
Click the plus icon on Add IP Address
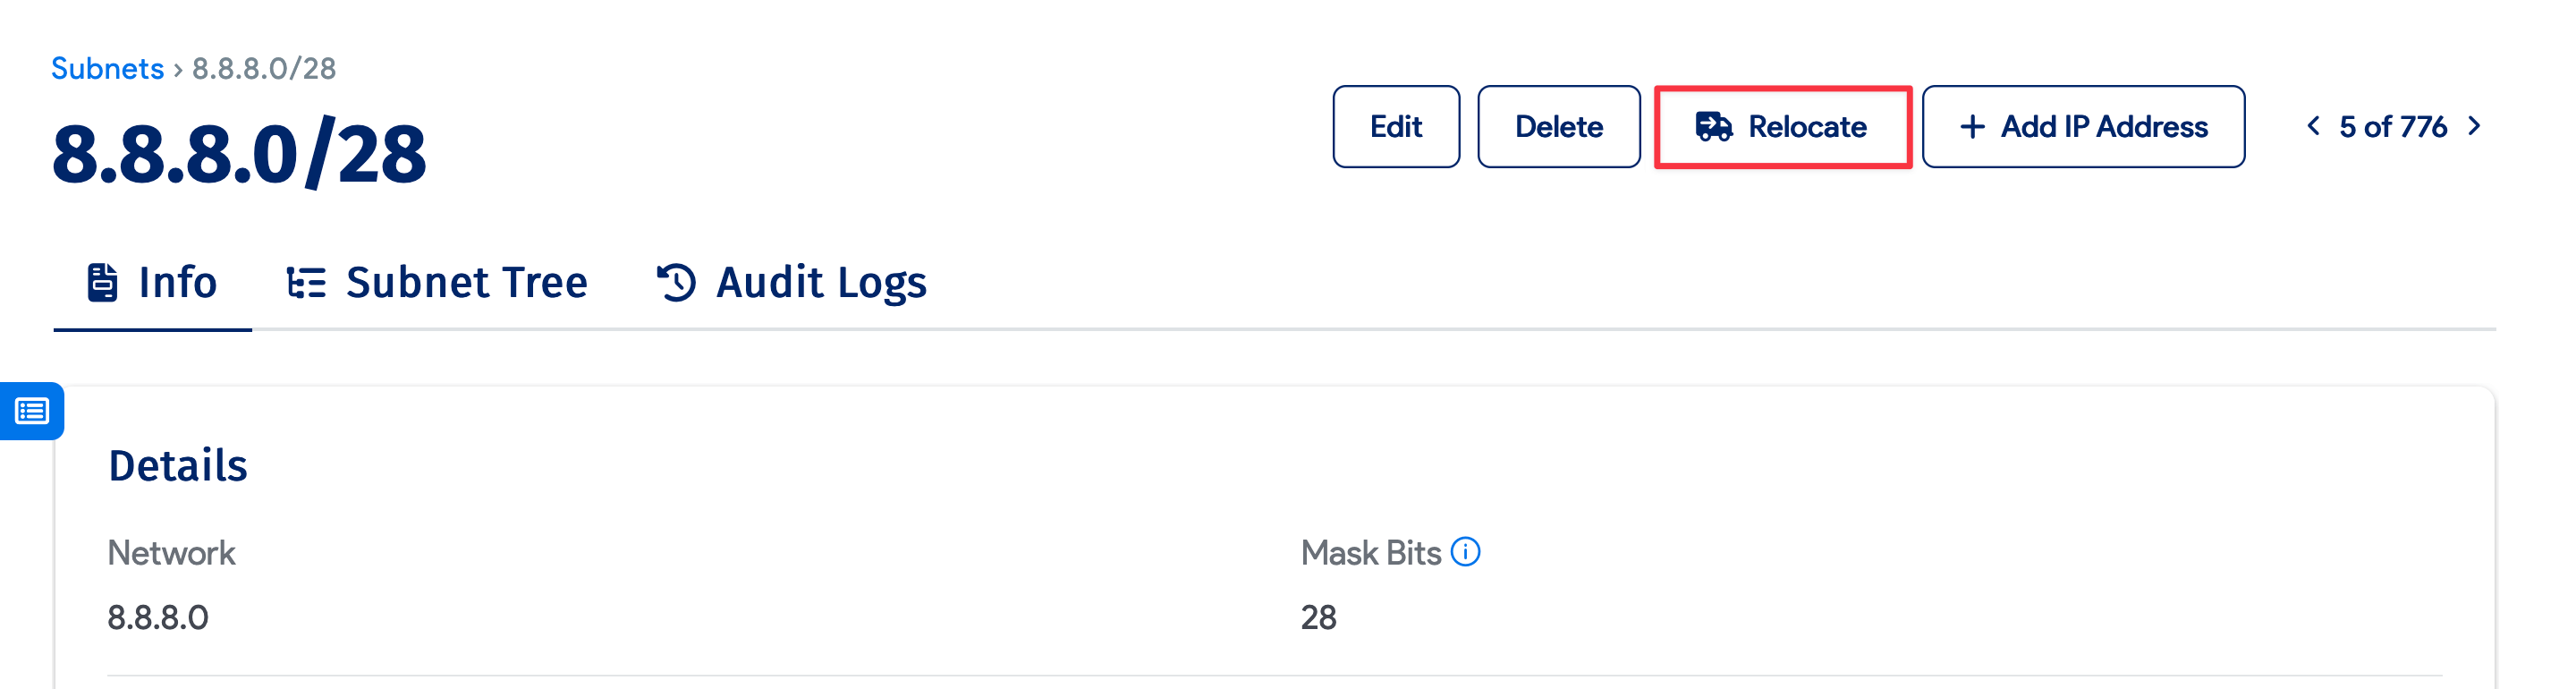point(1972,127)
